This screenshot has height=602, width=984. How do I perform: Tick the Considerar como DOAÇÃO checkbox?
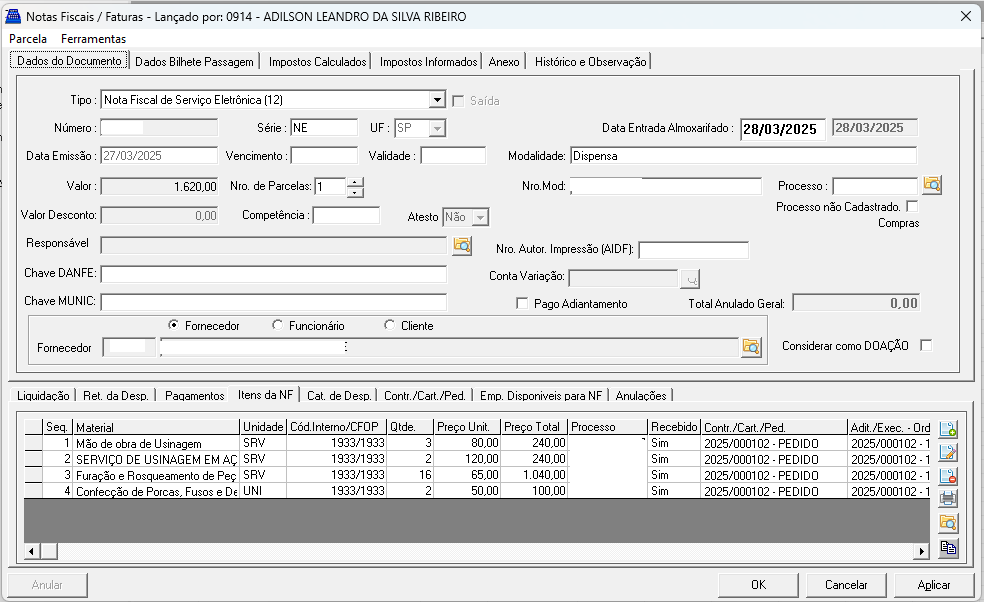pos(926,345)
